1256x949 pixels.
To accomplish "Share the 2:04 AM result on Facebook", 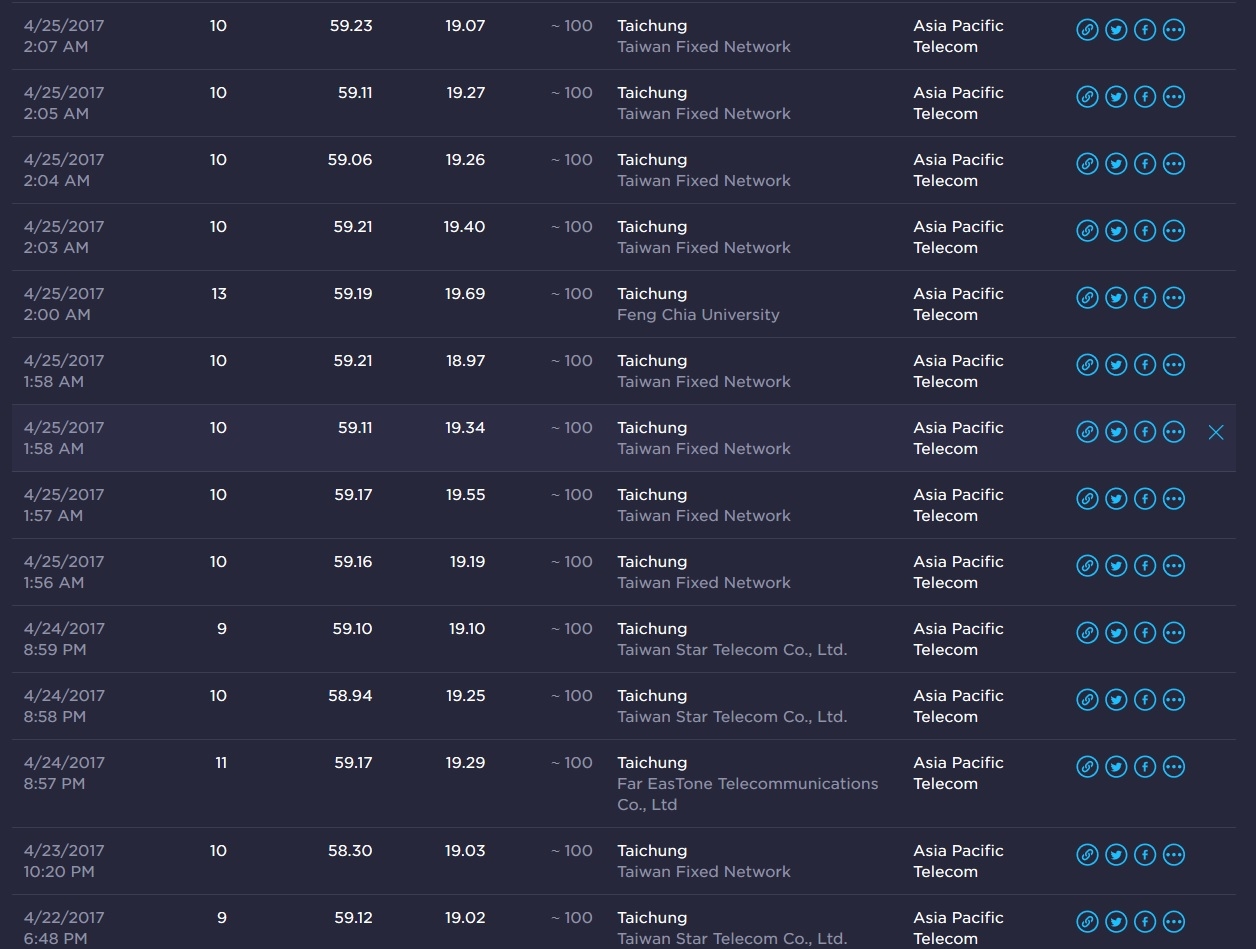I will tap(1145, 164).
